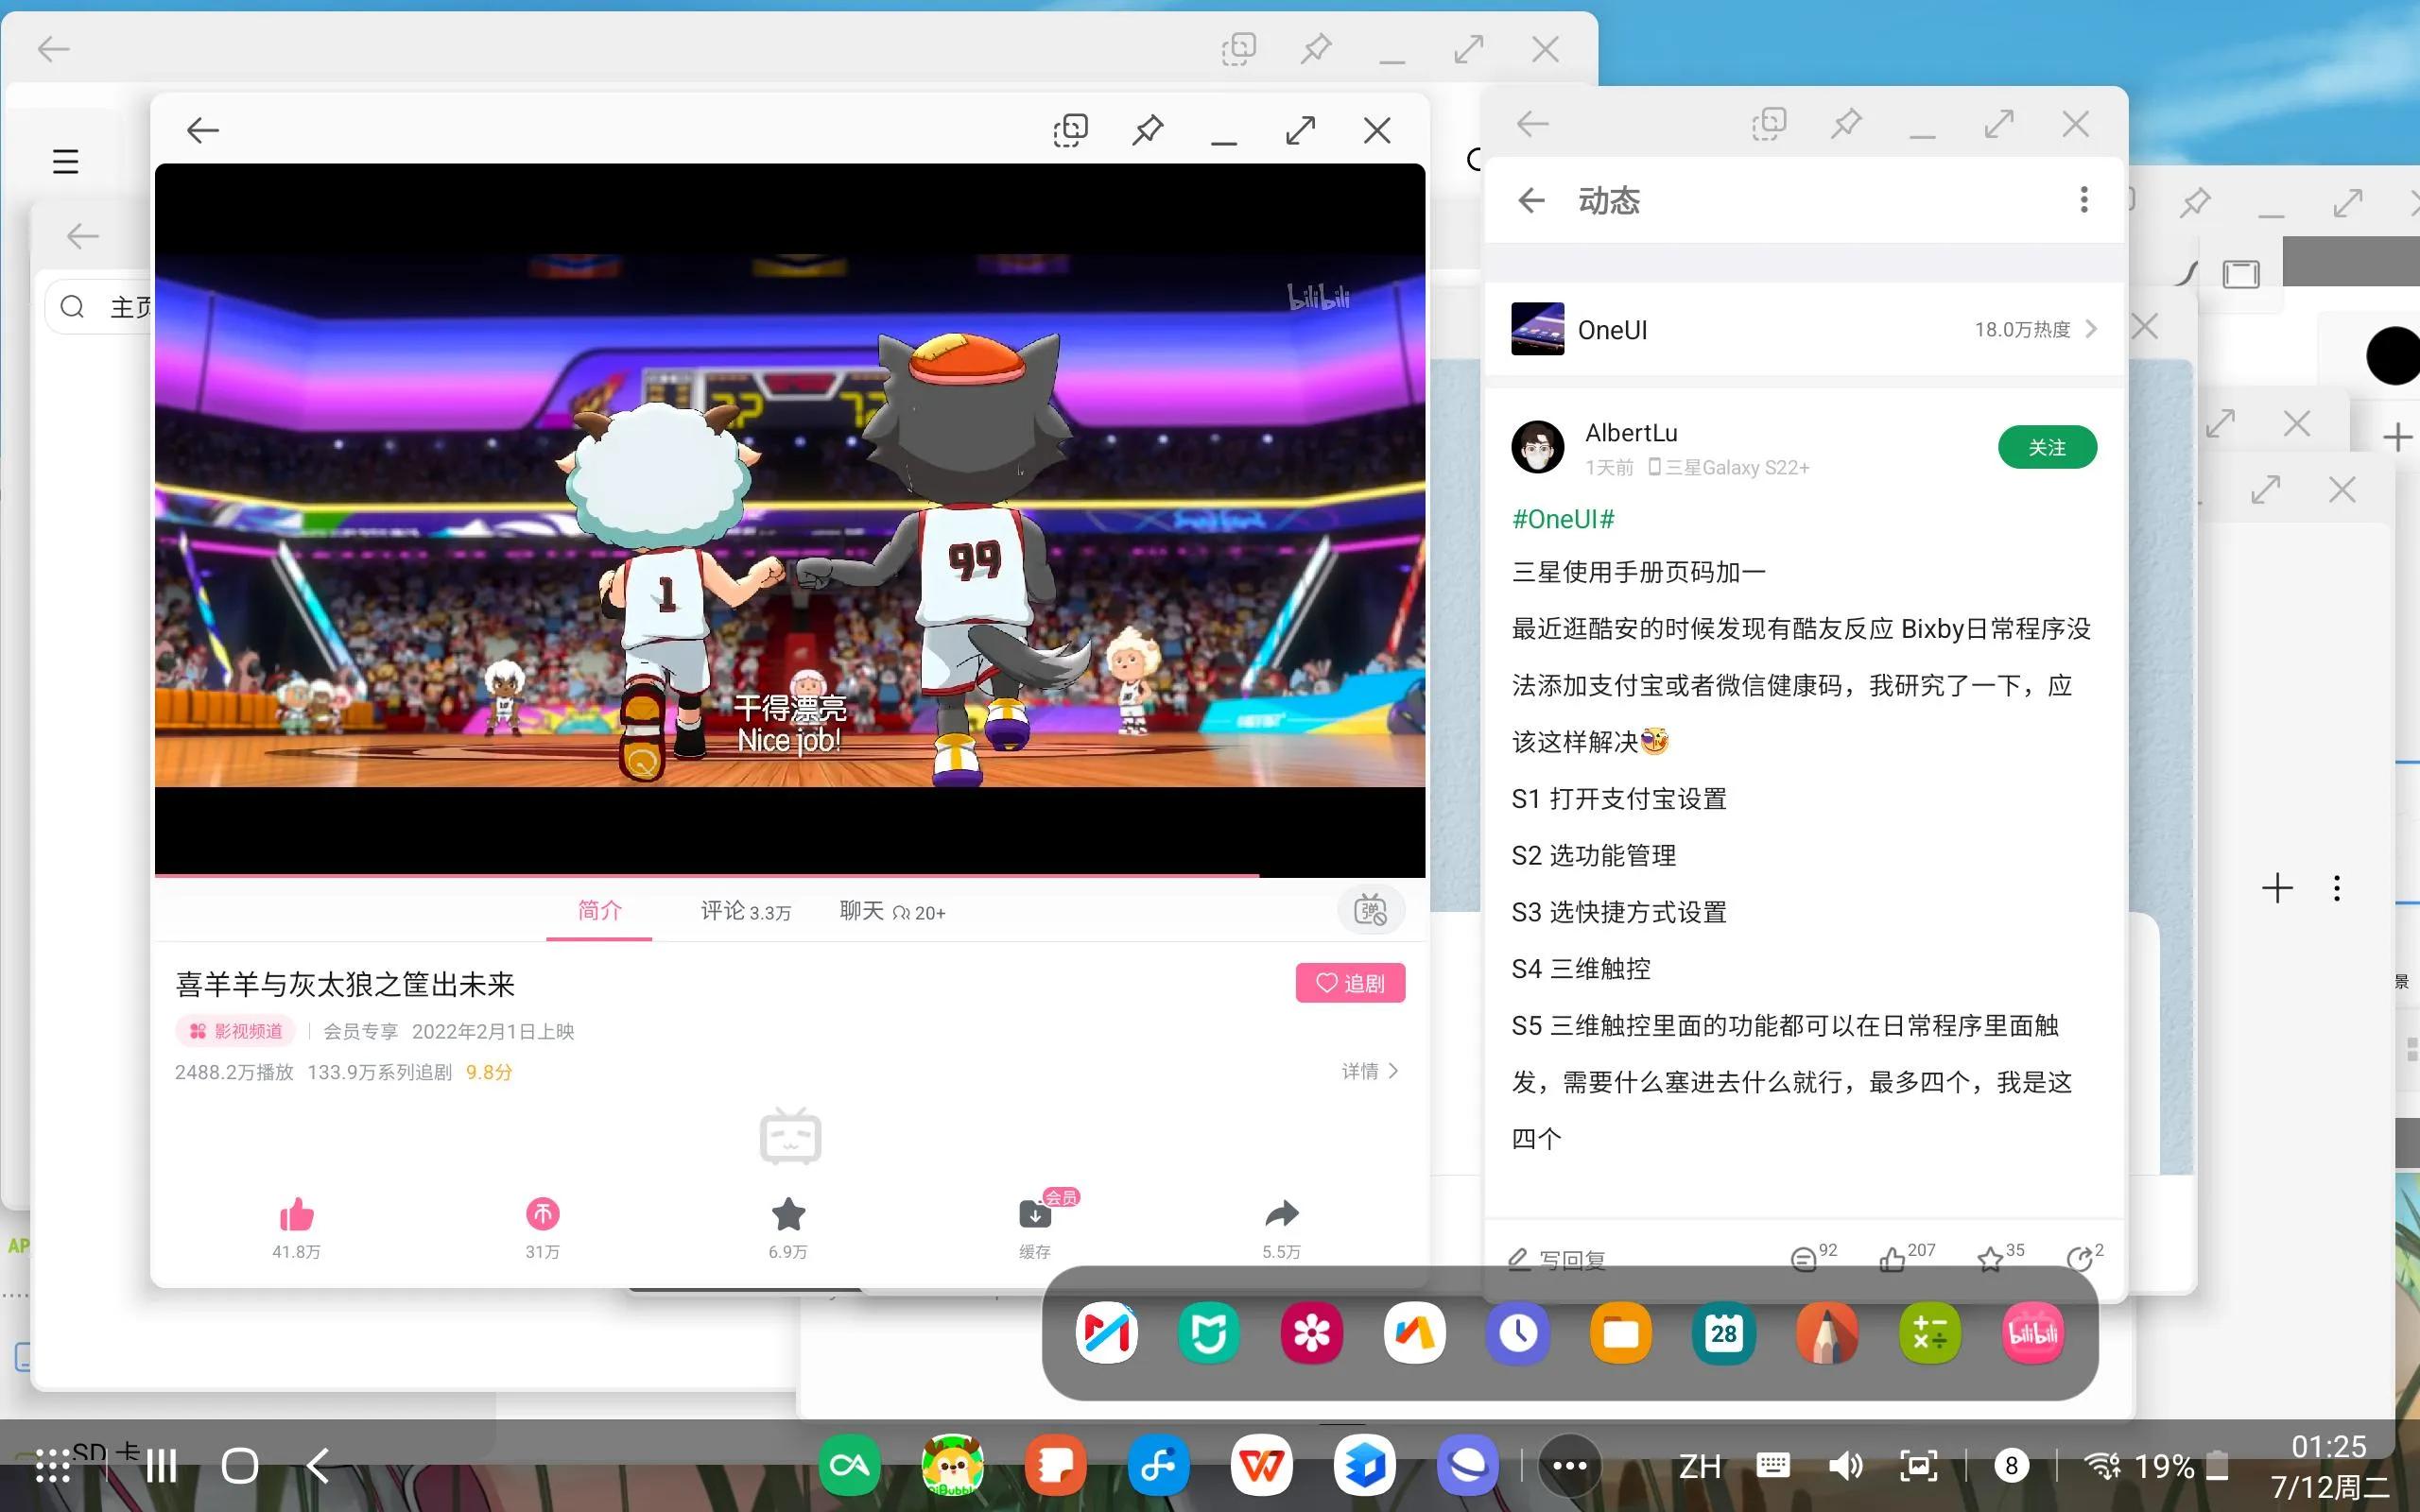The height and width of the screenshot is (1512, 2420).
Task: Click the taskbar volume icon
Action: tap(1845, 1466)
